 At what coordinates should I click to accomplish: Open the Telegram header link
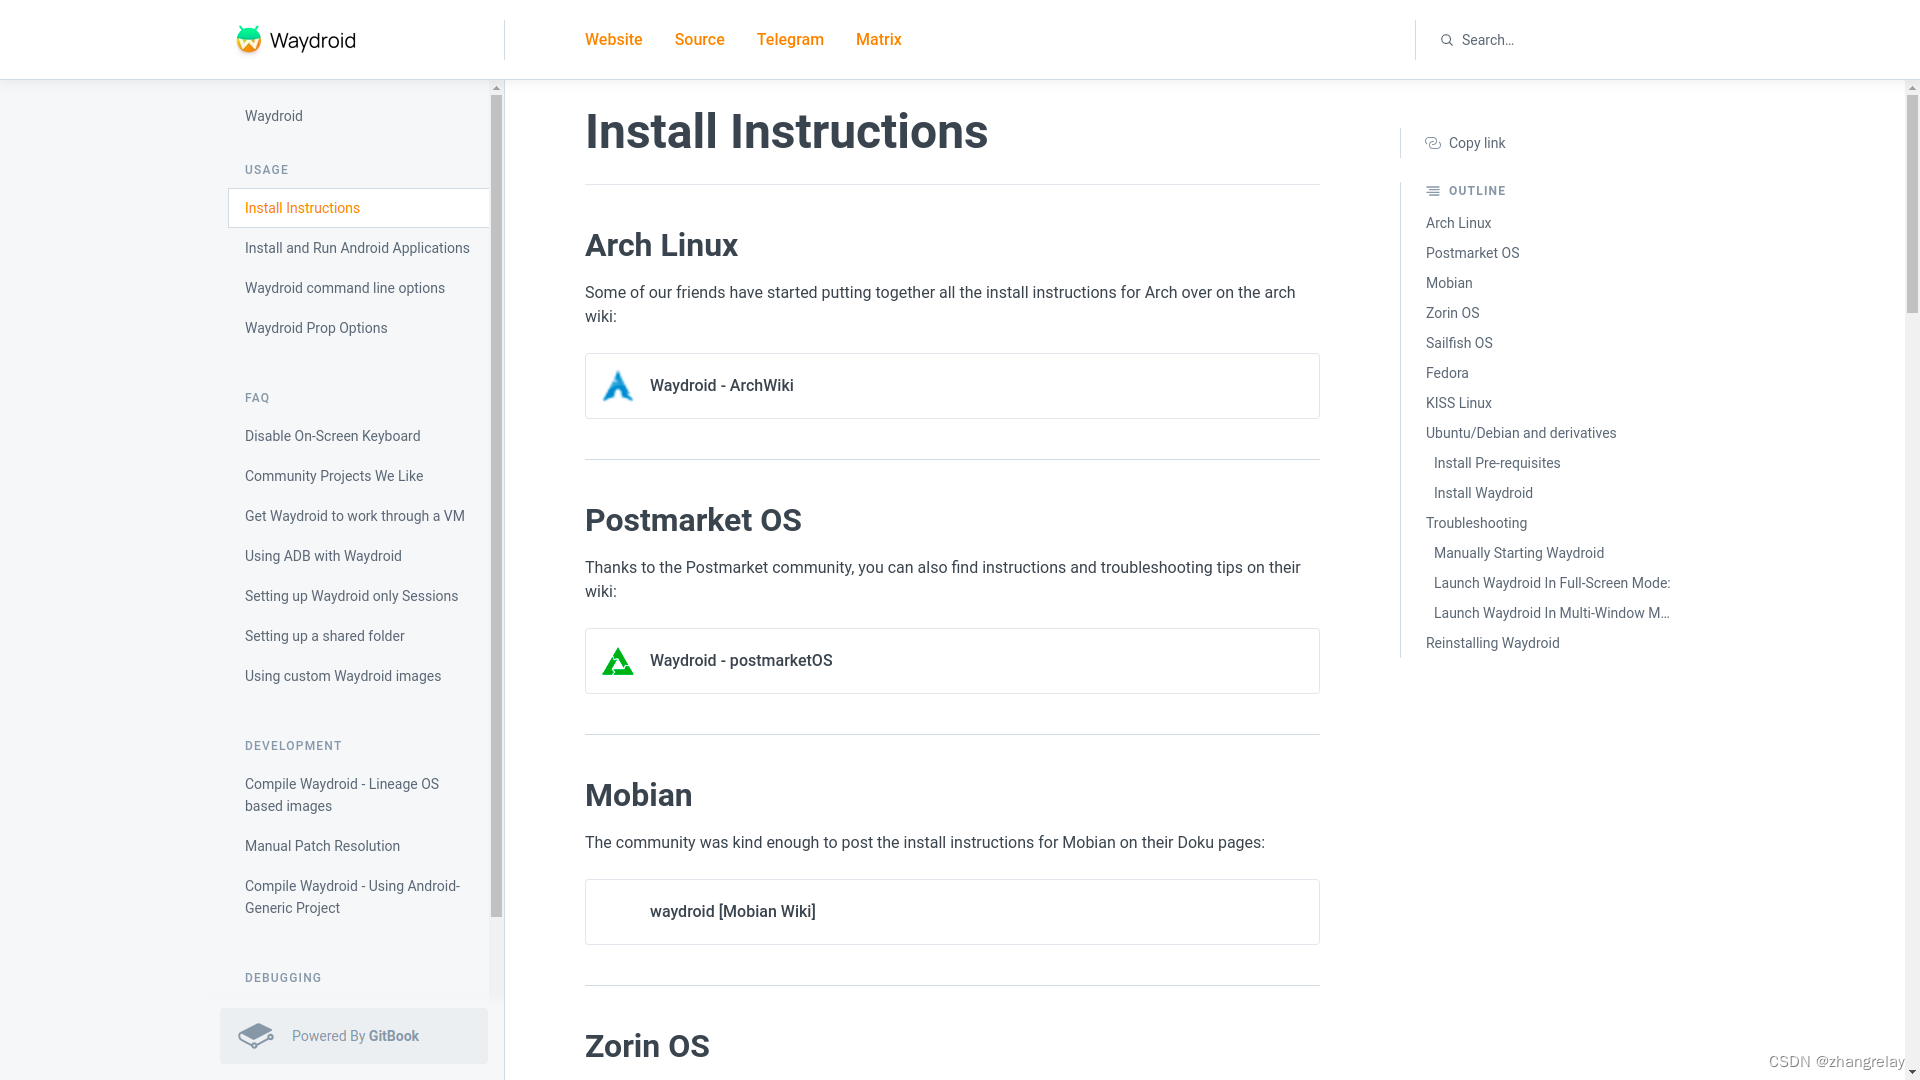coord(790,40)
